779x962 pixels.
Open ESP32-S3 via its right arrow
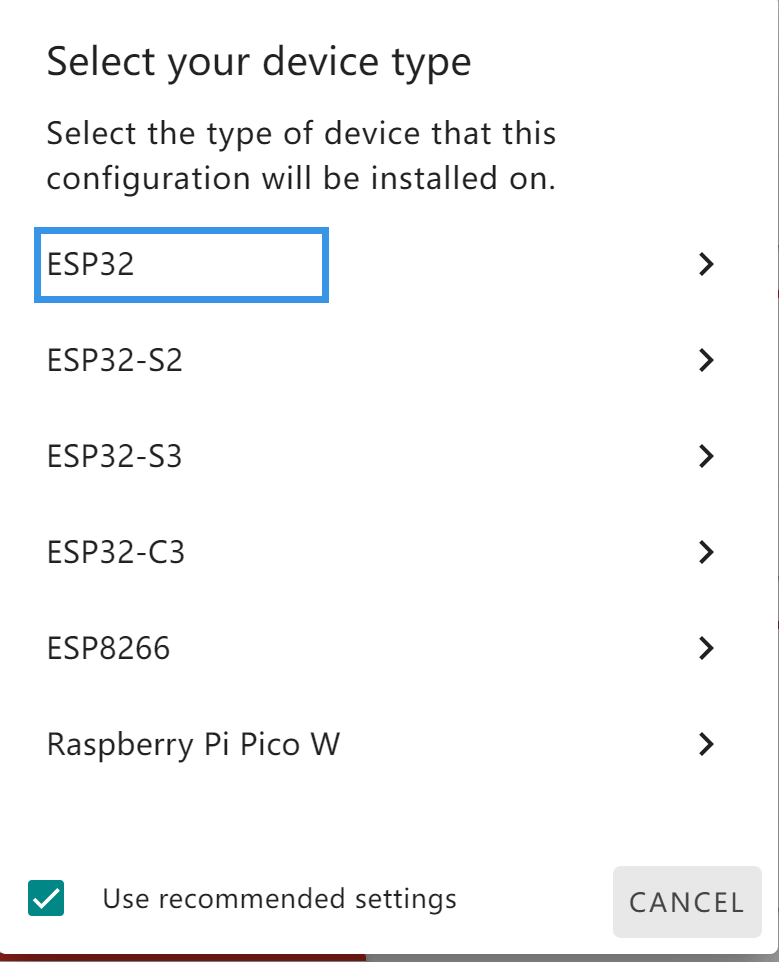(x=707, y=456)
